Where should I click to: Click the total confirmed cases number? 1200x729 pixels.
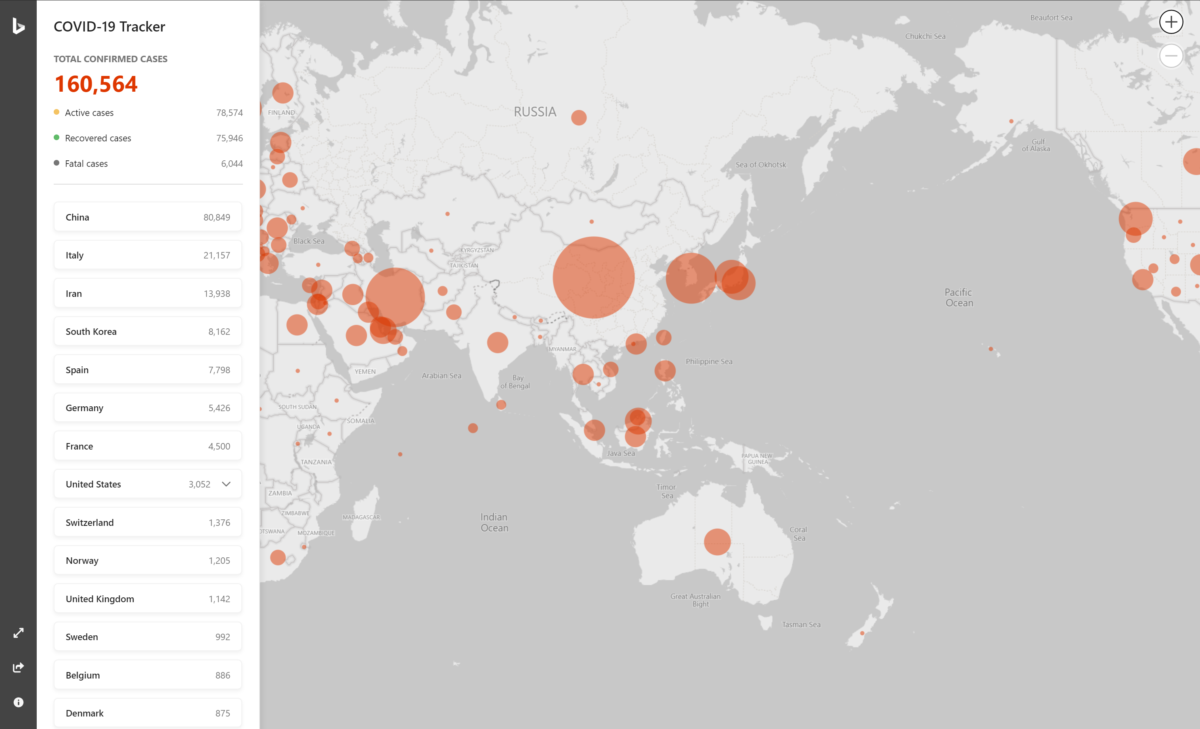pos(96,84)
